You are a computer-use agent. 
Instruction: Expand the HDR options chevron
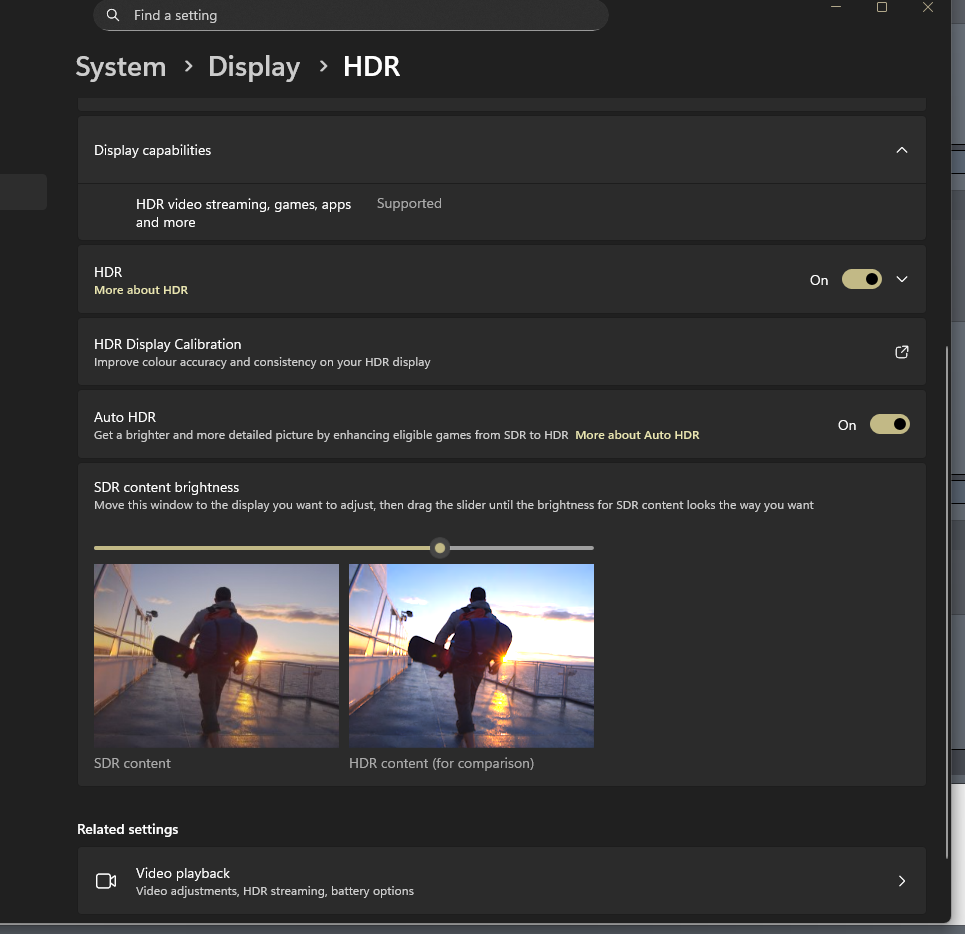pos(902,279)
